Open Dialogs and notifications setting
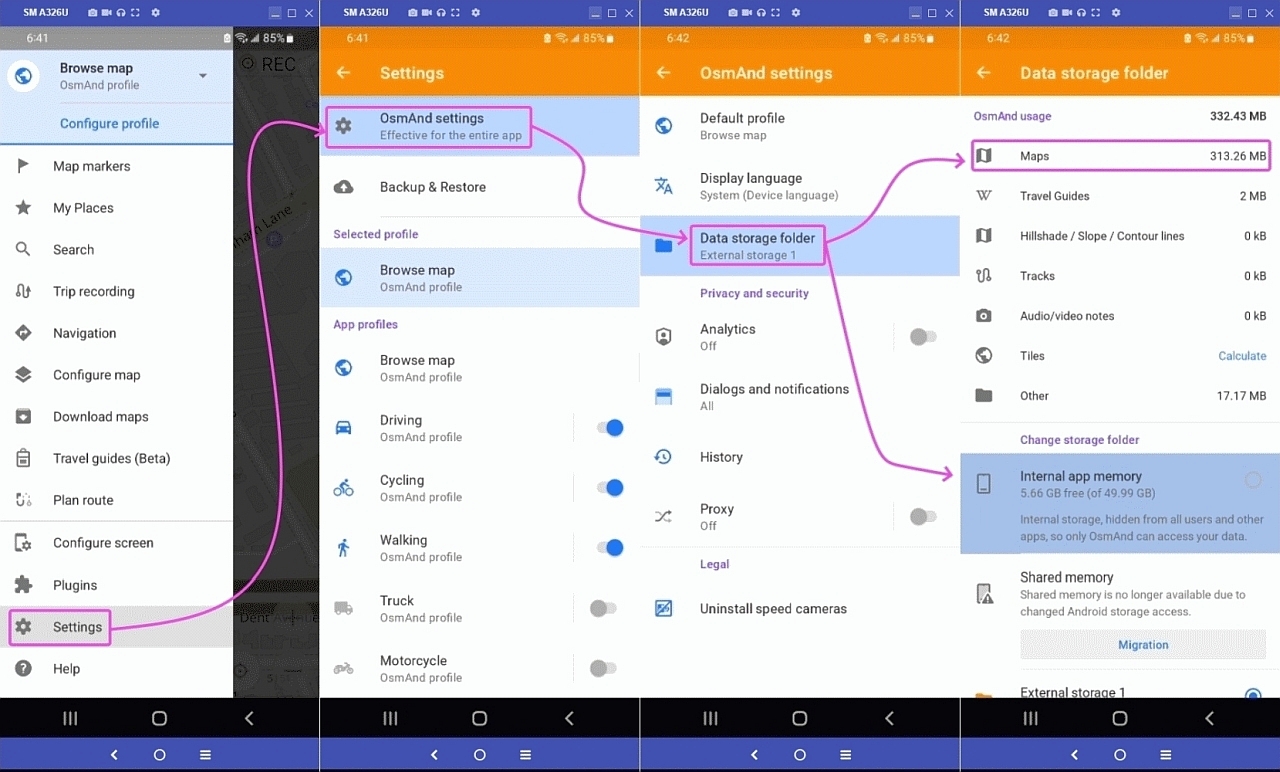Image resolution: width=1280 pixels, height=772 pixels. click(800, 397)
